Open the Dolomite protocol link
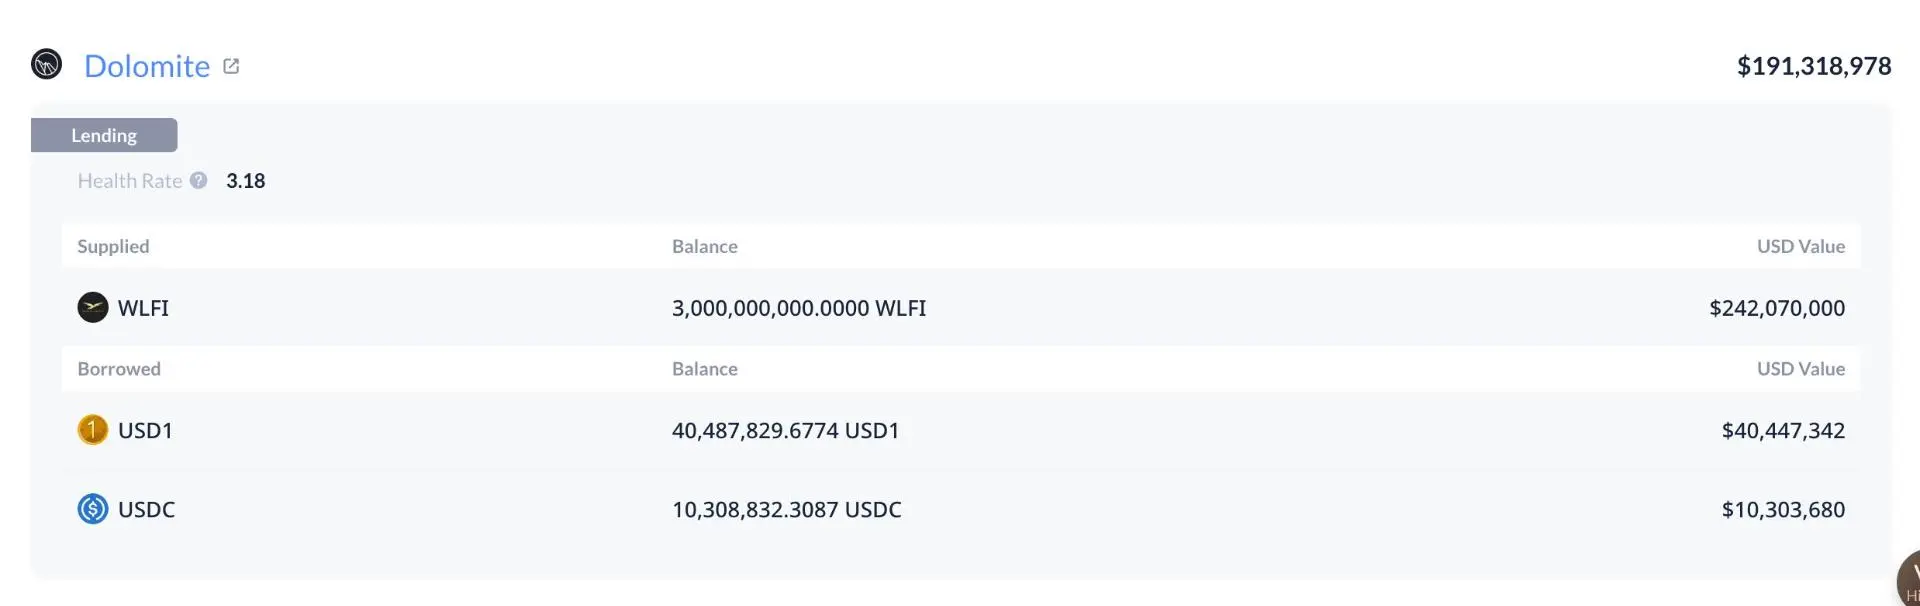Screen dimensions: 1920x606 (x=147, y=66)
